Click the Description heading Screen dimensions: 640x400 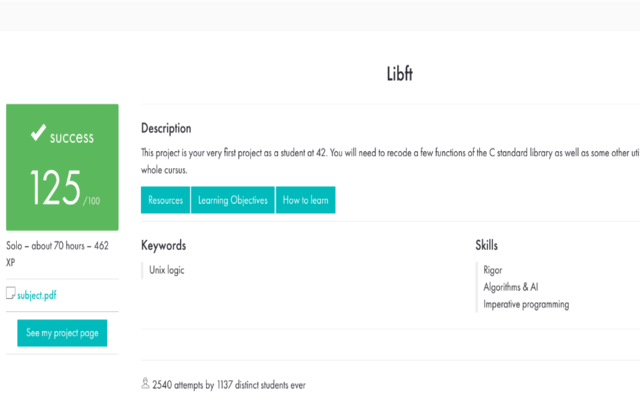166,129
